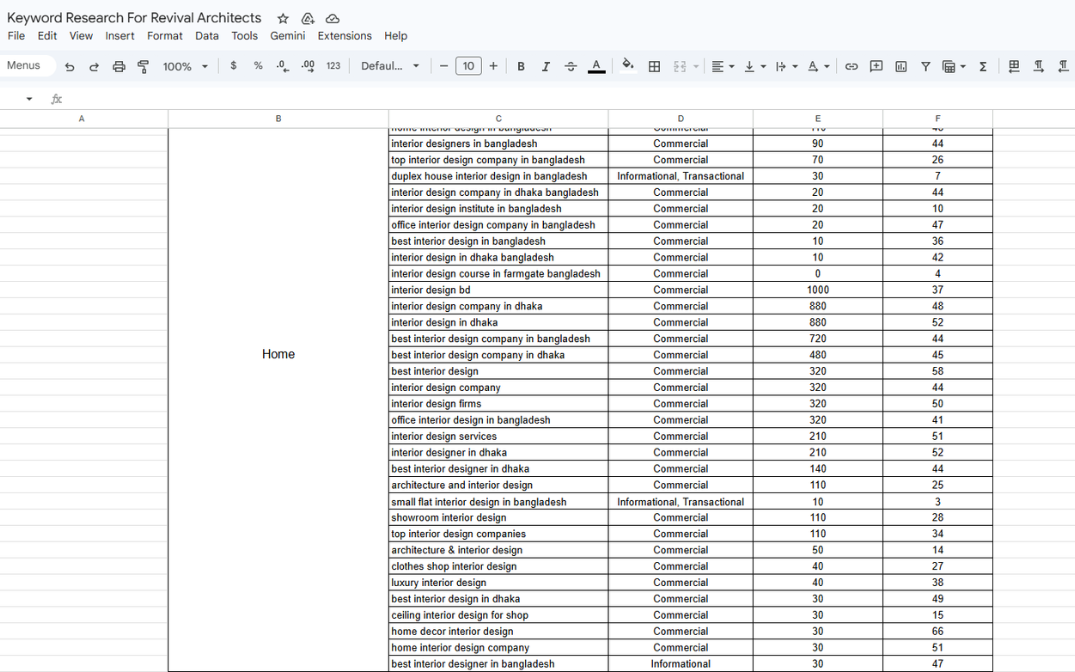This screenshot has width=1075, height=672.
Task: Toggle strikethrough formatting
Action: (x=571, y=66)
